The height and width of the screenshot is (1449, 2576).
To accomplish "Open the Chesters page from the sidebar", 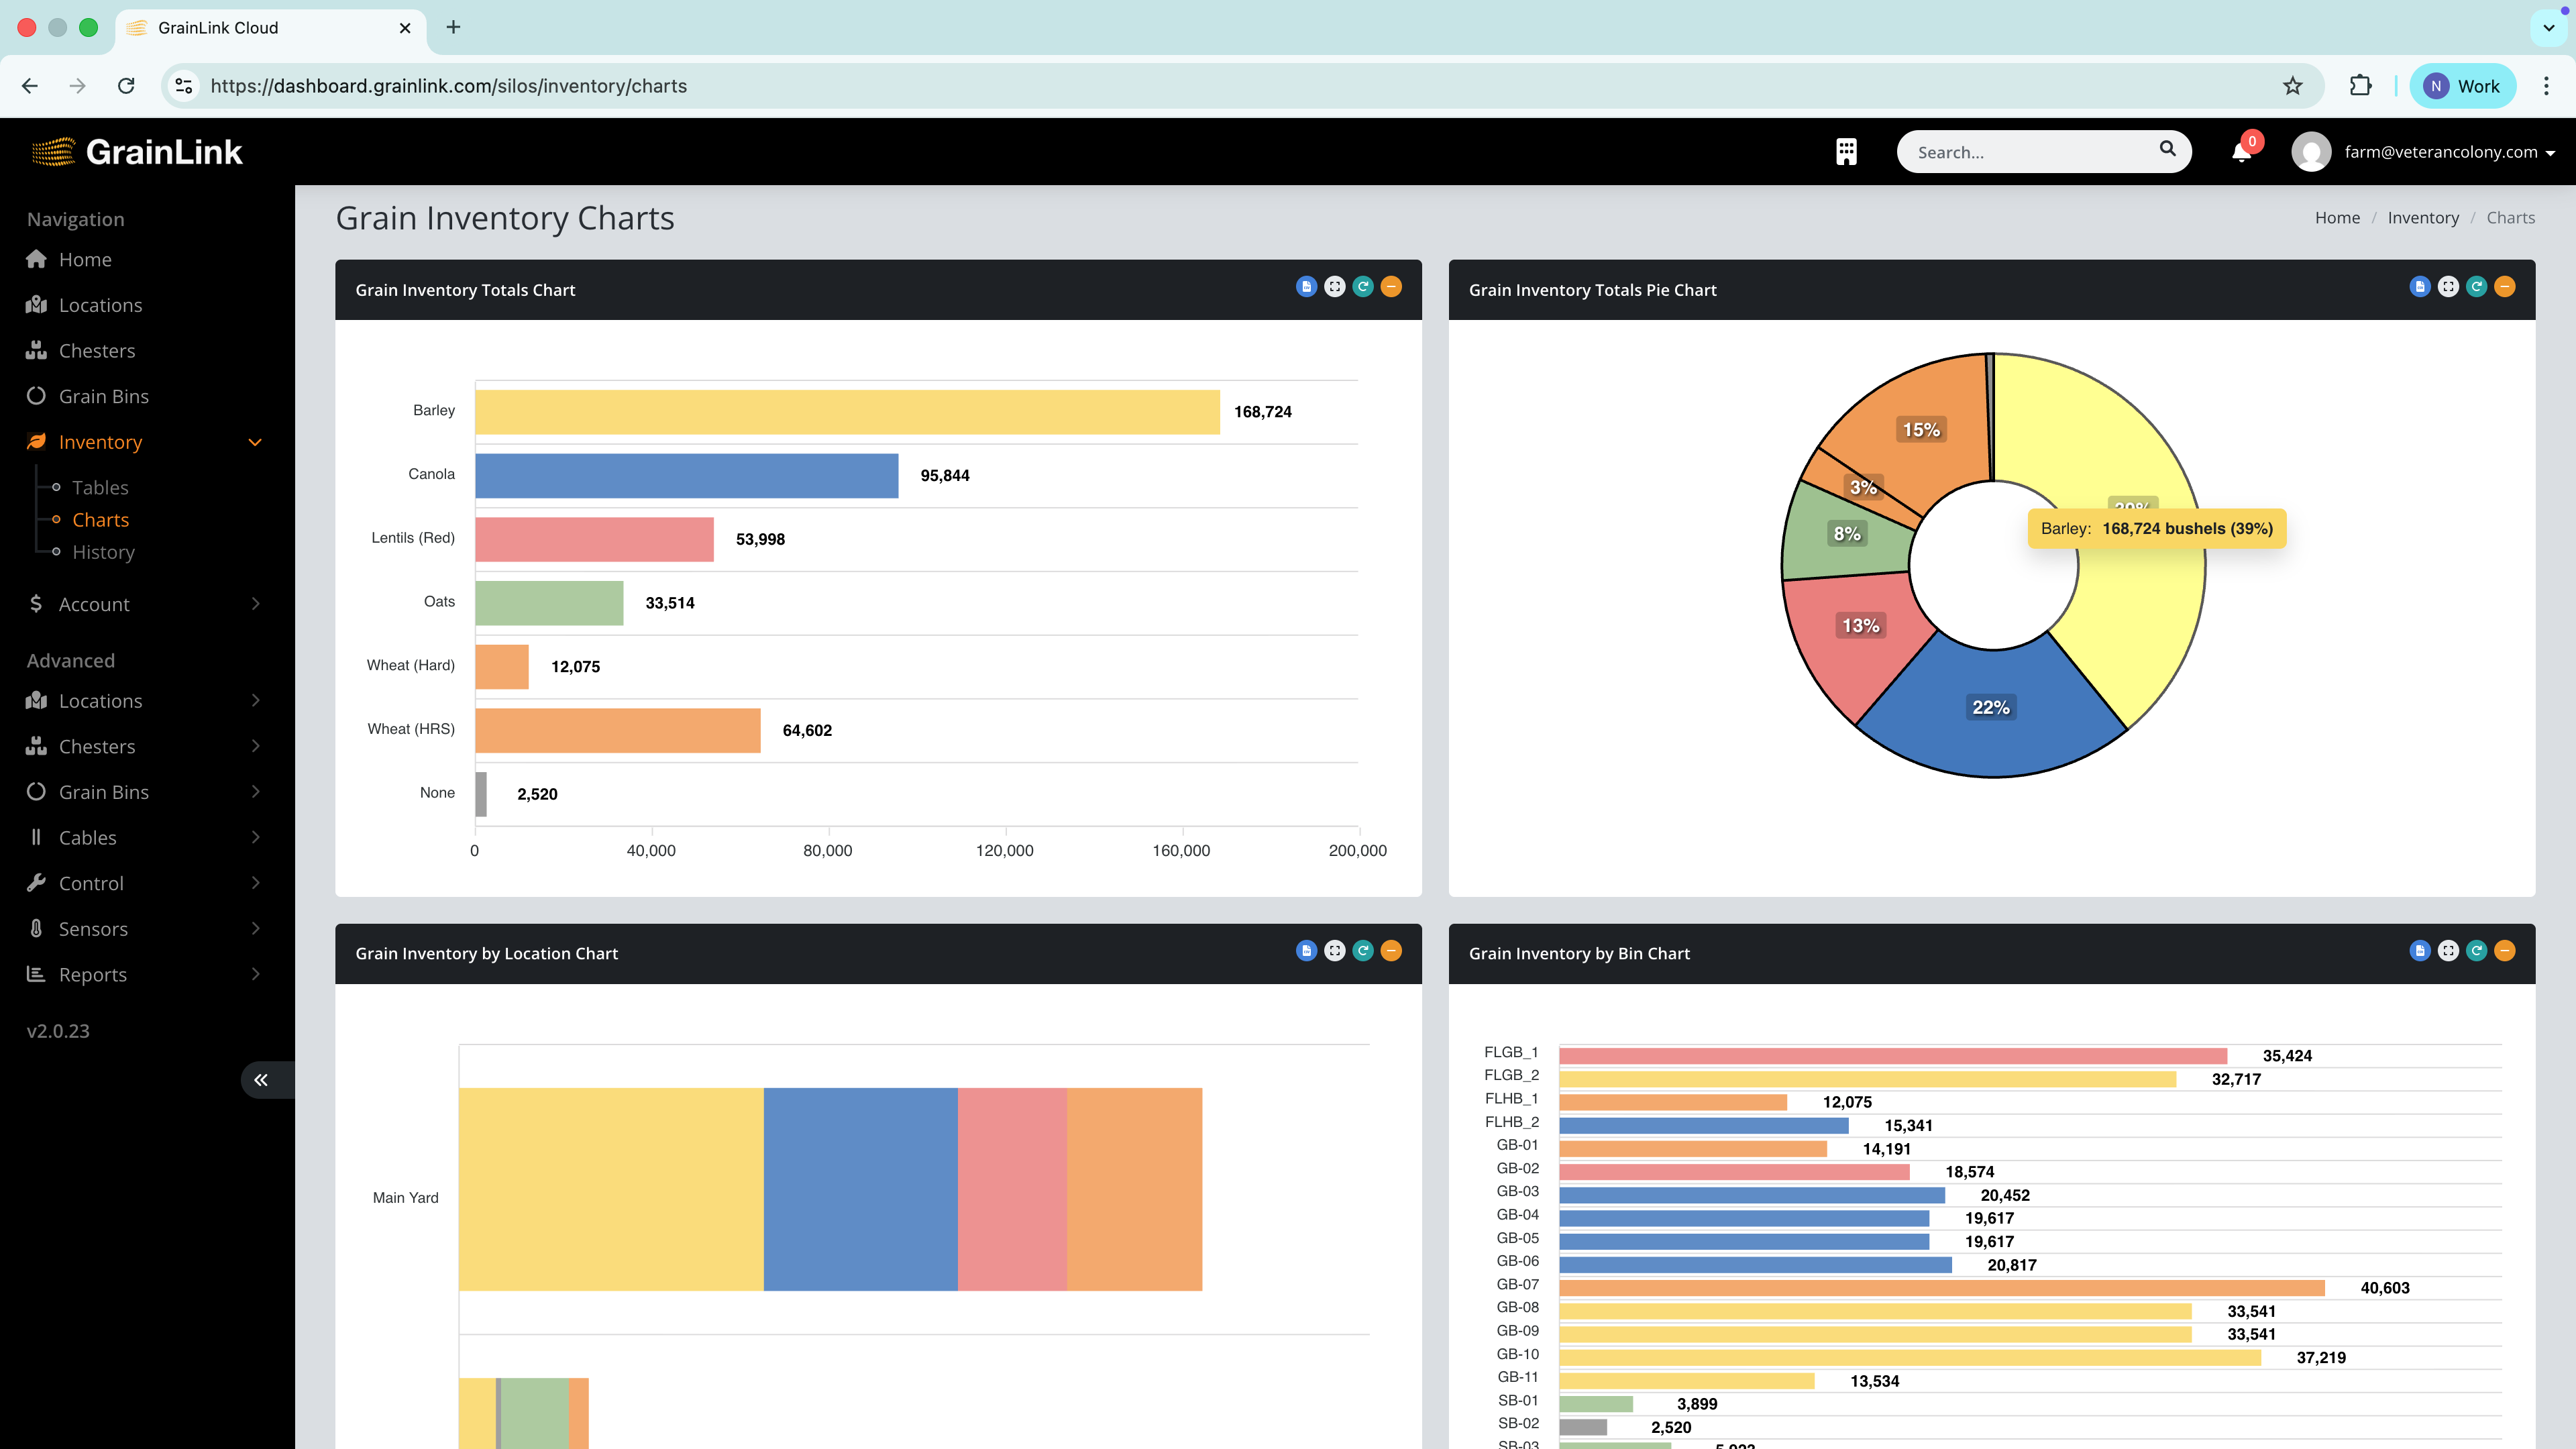I will [x=97, y=350].
